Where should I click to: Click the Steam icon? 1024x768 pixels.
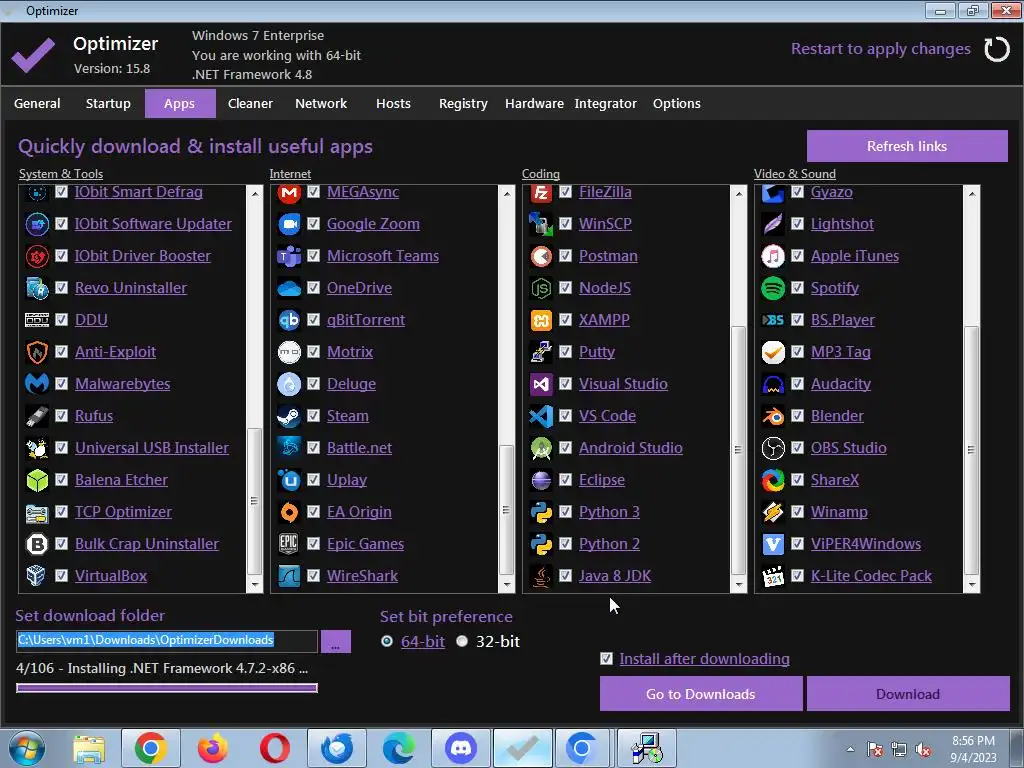[289, 415]
